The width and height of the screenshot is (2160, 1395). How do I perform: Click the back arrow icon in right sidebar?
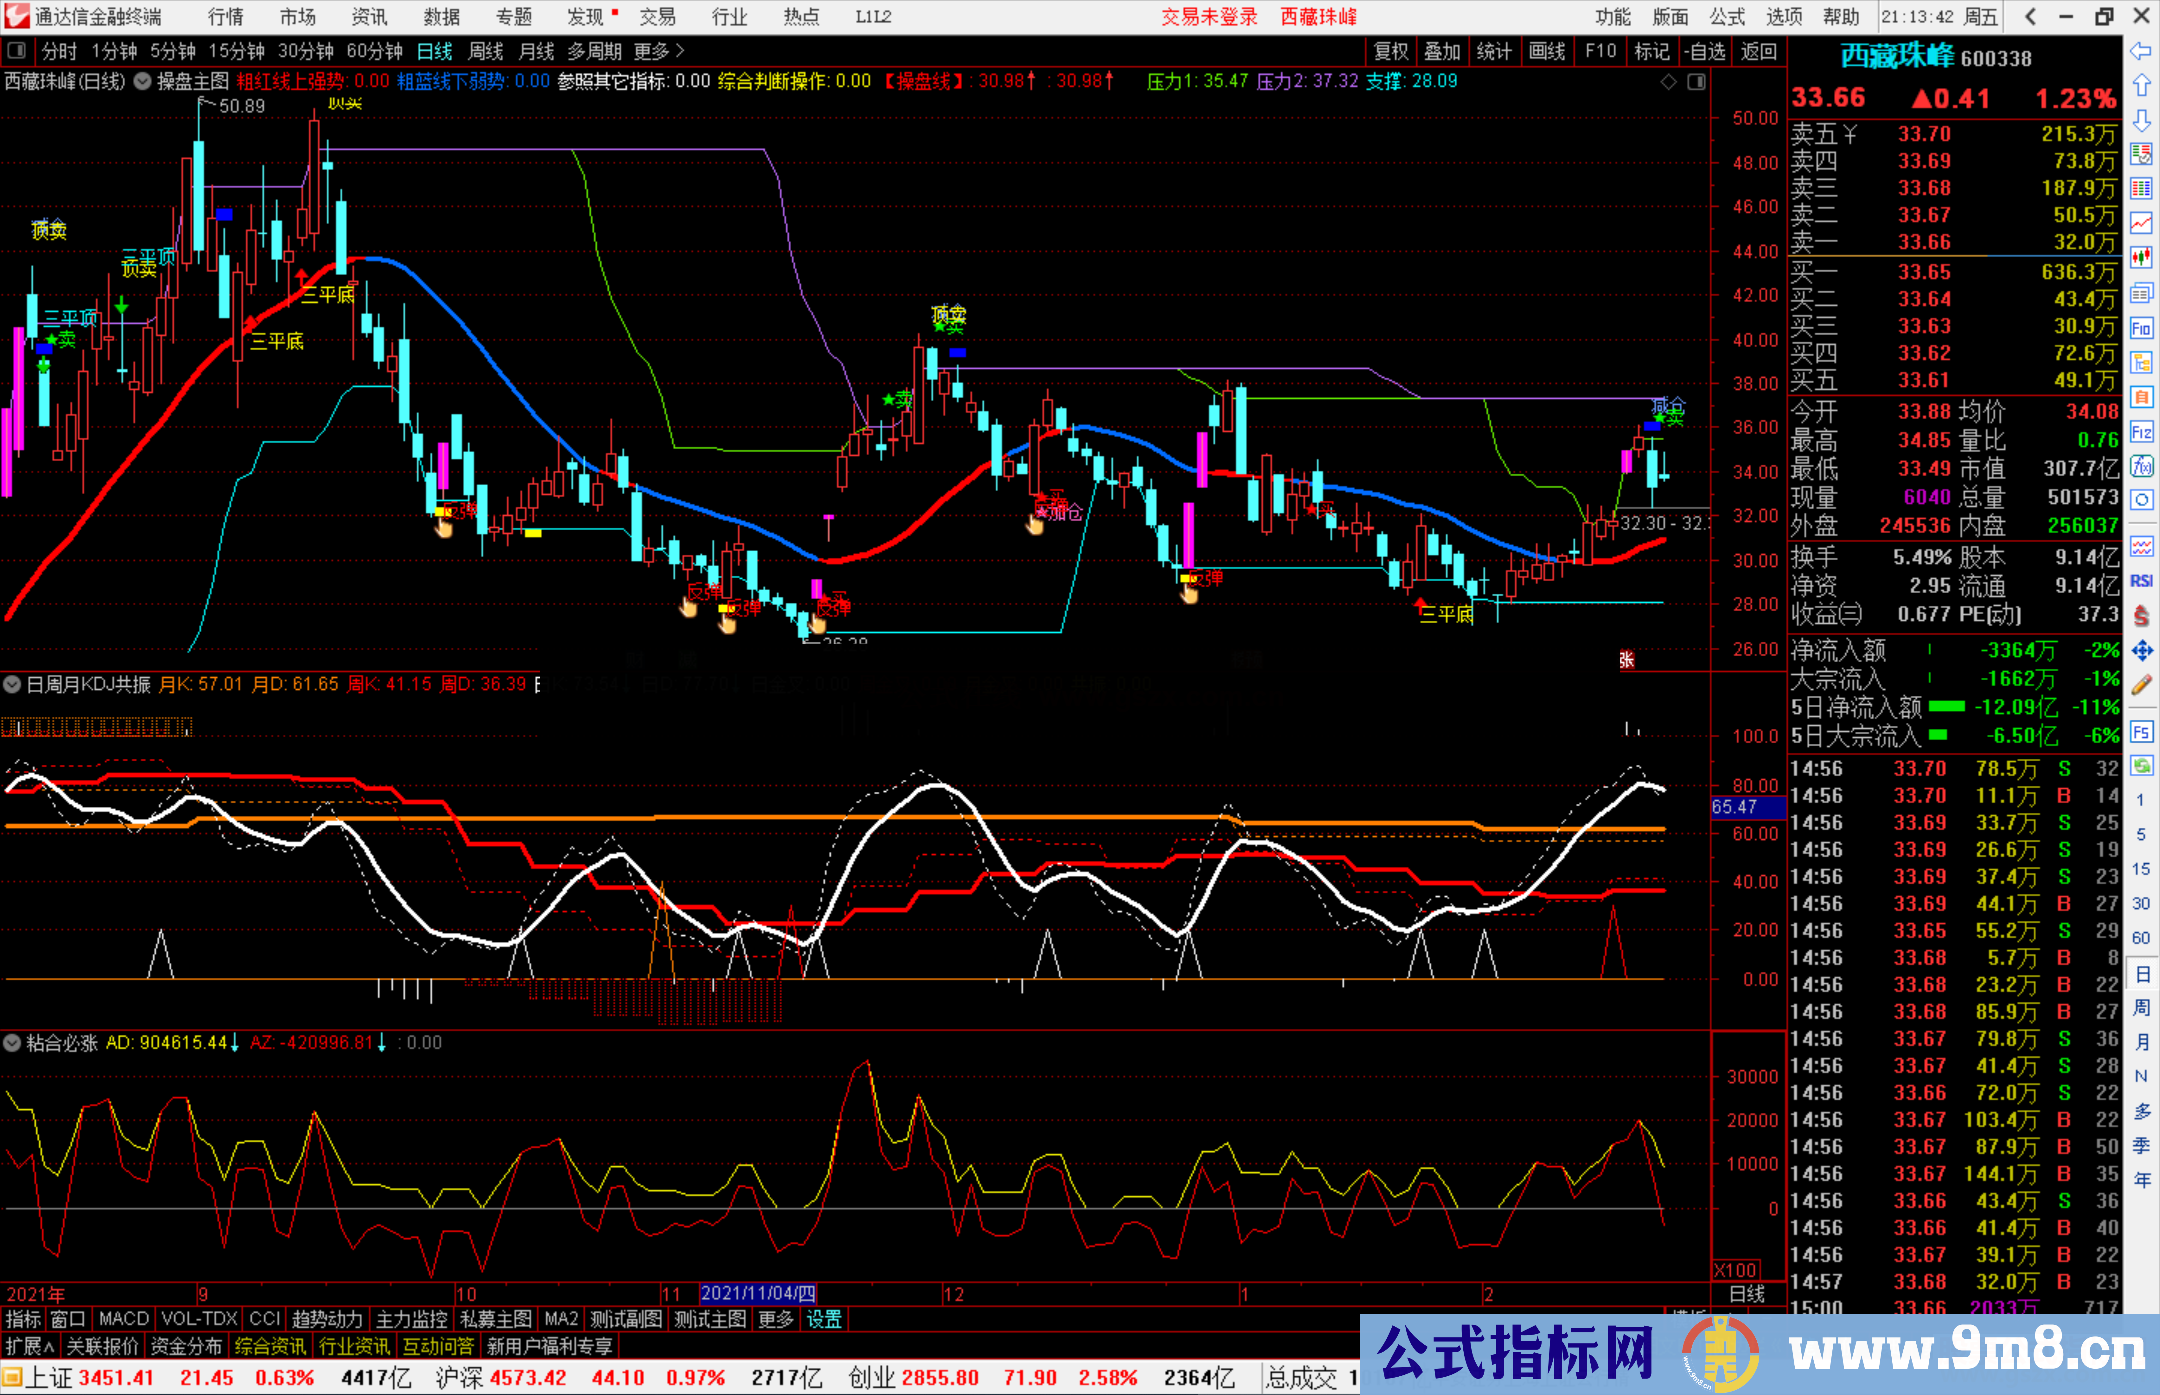point(2141,51)
